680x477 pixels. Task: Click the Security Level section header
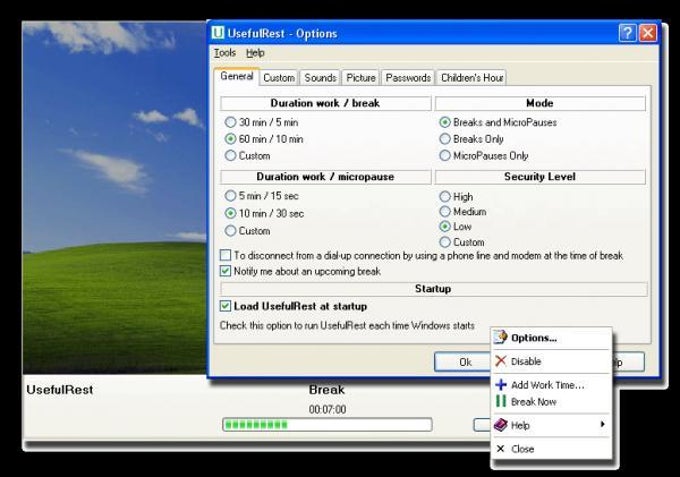tap(539, 176)
